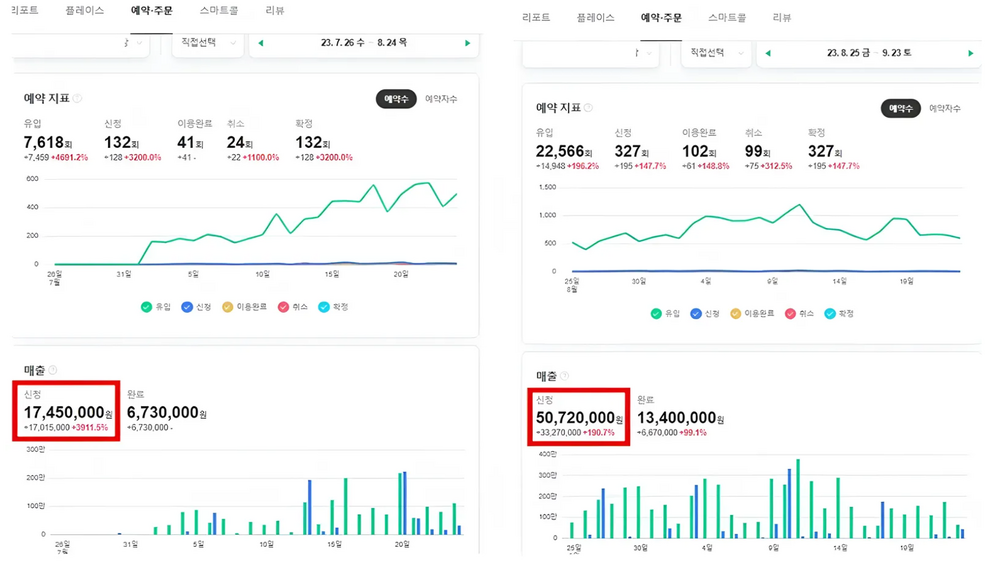Open help icon next to 예약 지표 in right dashboard
This screenshot has width=1000, height=575.
pyautogui.click(x=588, y=108)
